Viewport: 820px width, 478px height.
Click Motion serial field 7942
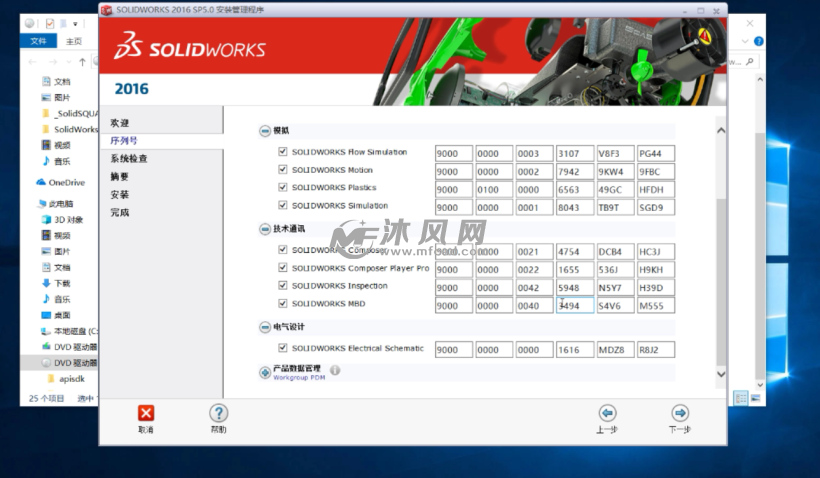(x=575, y=172)
